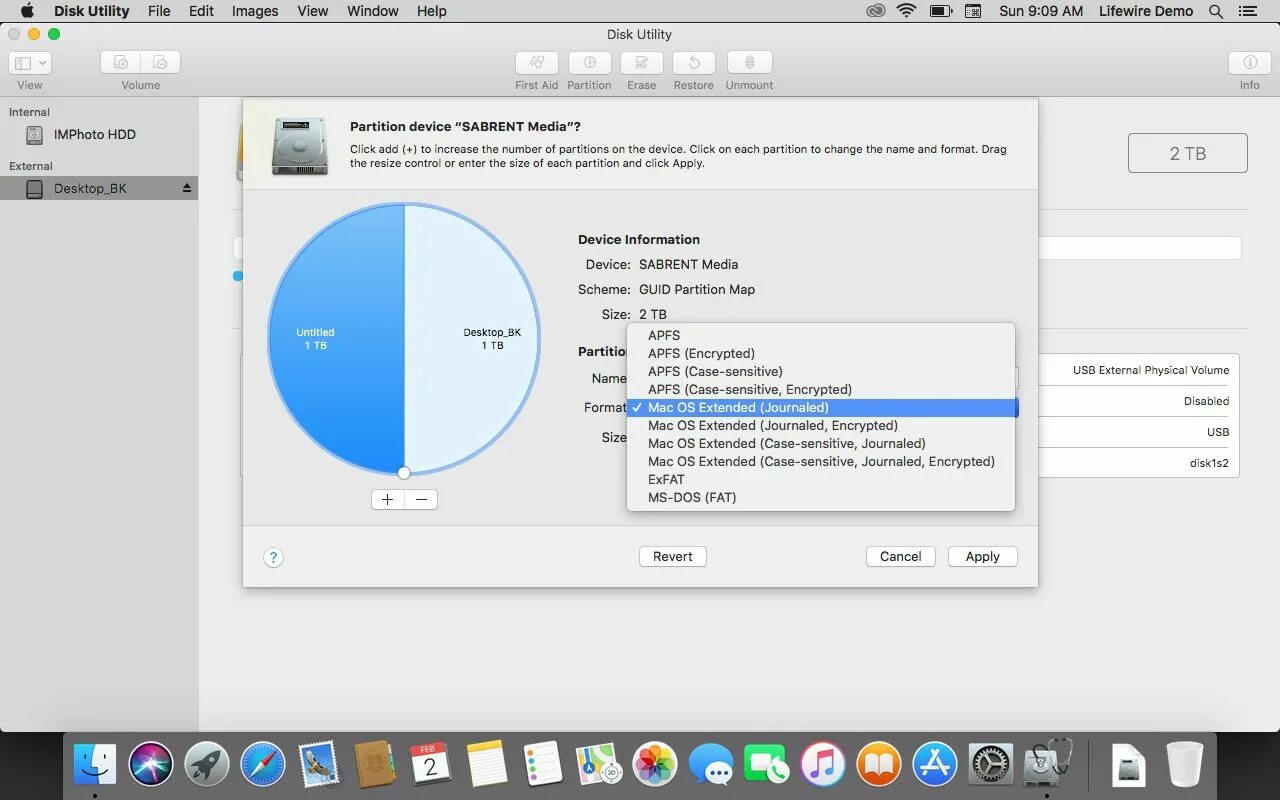Click the Unmount toolbar icon
The height and width of the screenshot is (800, 1280).
749,62
